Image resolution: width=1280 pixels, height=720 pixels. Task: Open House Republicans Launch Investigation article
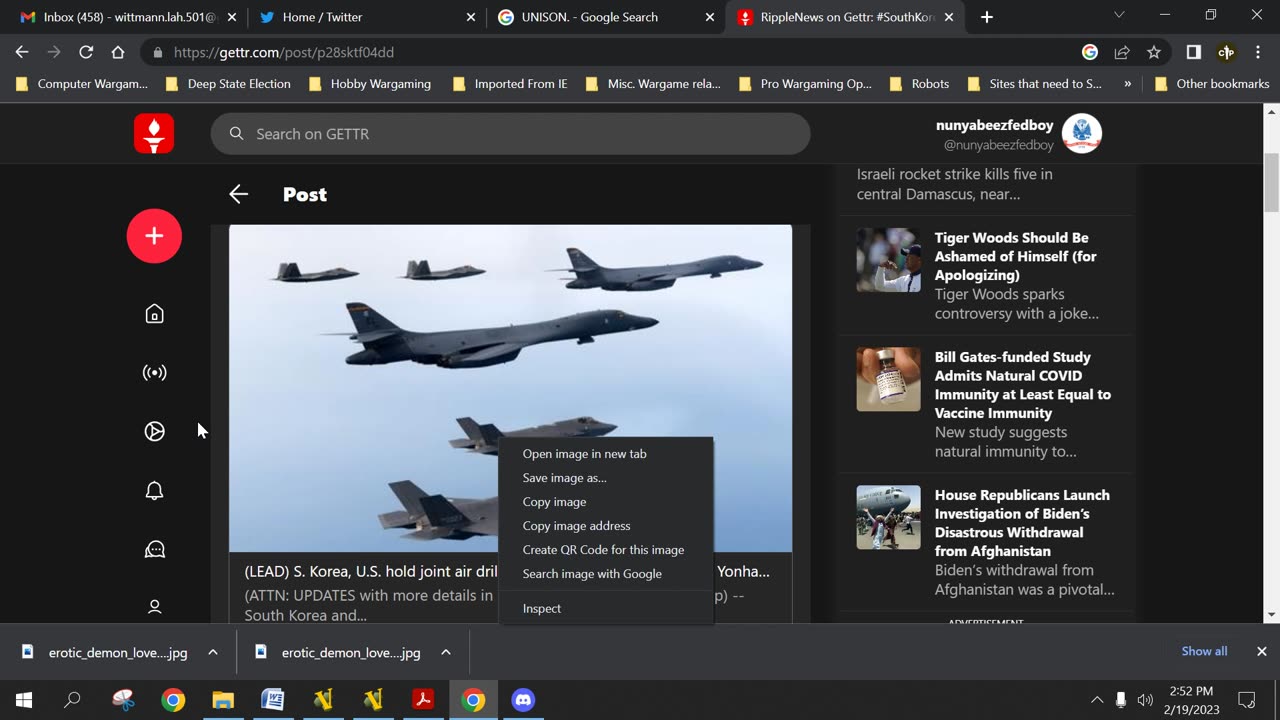(1022, 523)
